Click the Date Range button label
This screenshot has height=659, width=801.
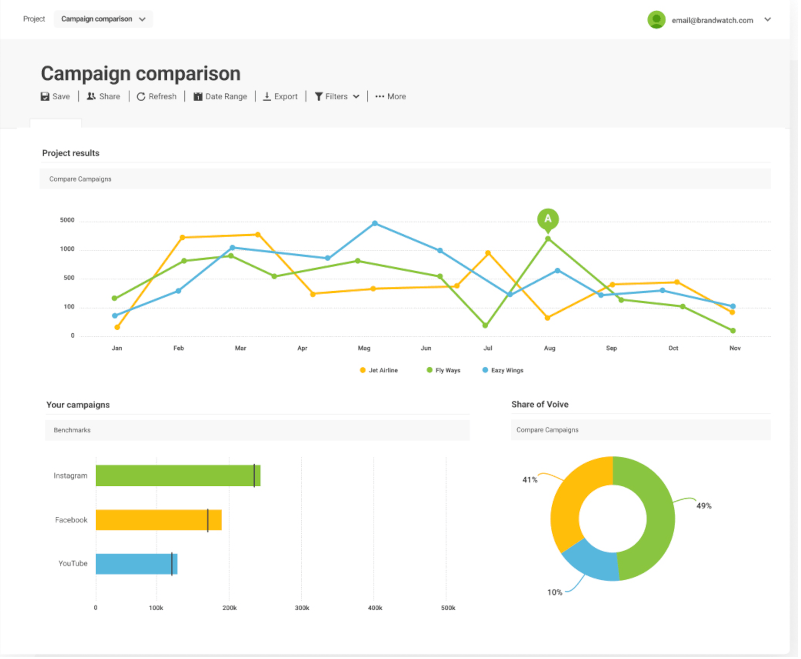[226, 97]
